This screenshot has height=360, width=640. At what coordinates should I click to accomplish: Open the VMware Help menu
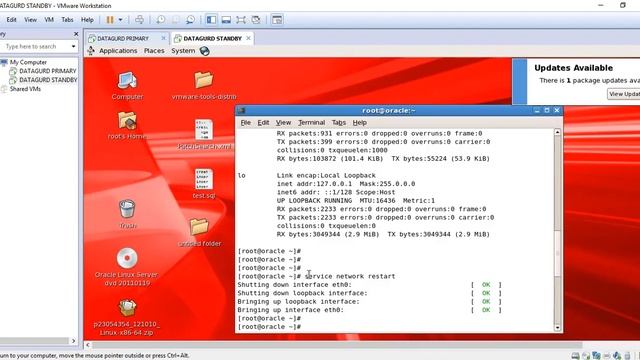coord(87,20)
